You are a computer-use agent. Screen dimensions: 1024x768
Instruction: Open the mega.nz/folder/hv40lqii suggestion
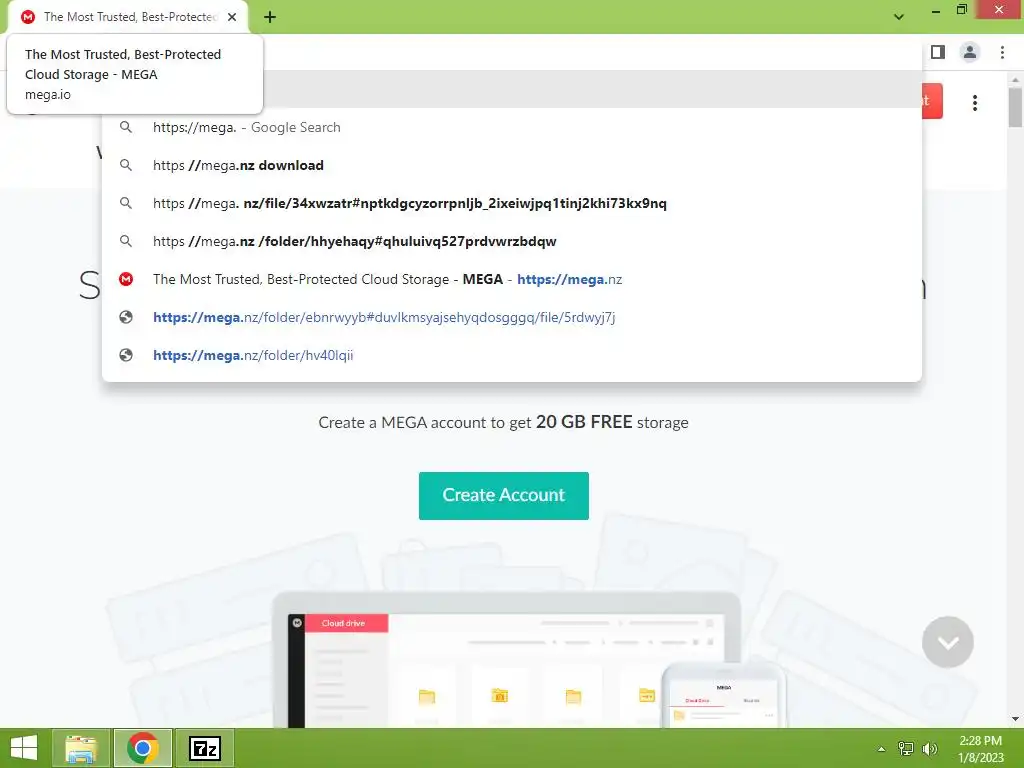512,355
